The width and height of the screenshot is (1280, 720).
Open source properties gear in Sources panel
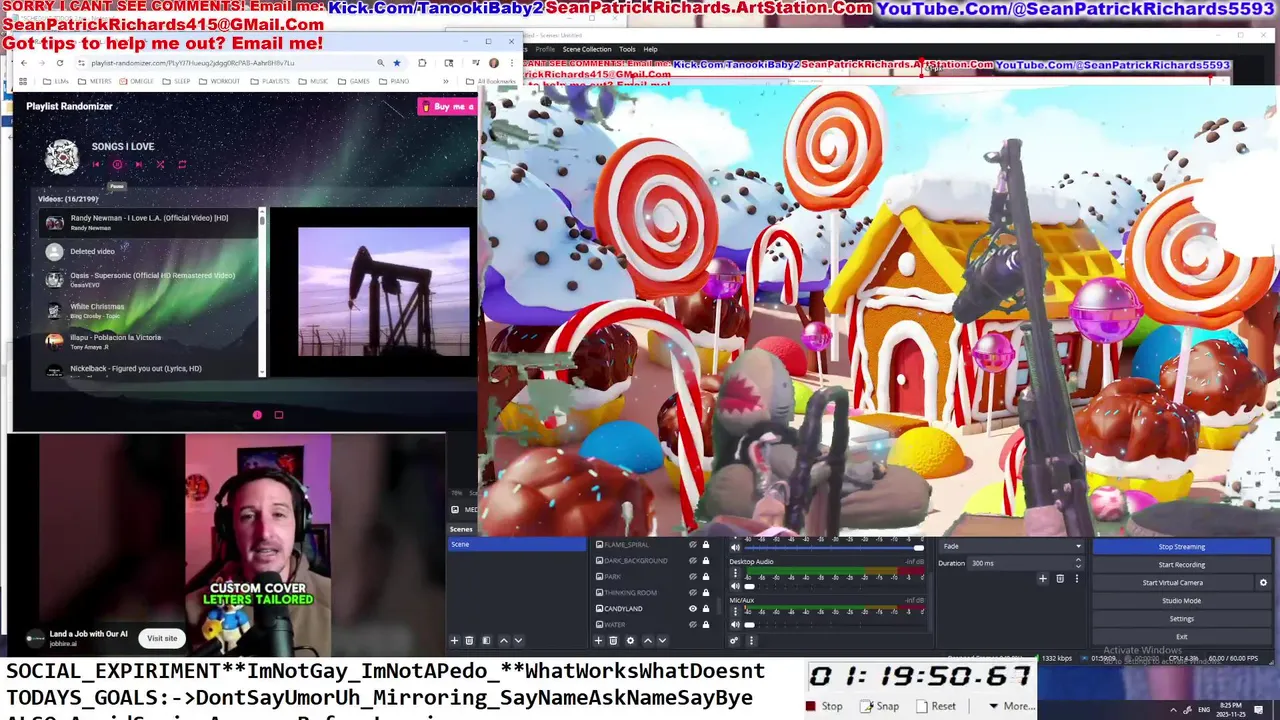630,640
